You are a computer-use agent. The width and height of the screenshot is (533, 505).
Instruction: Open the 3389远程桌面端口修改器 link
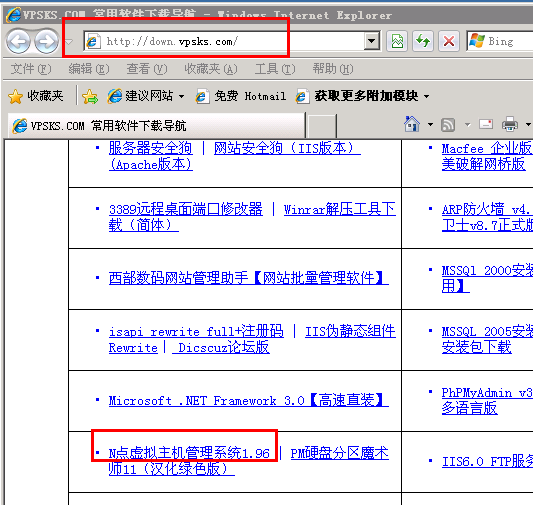[186, 209]
